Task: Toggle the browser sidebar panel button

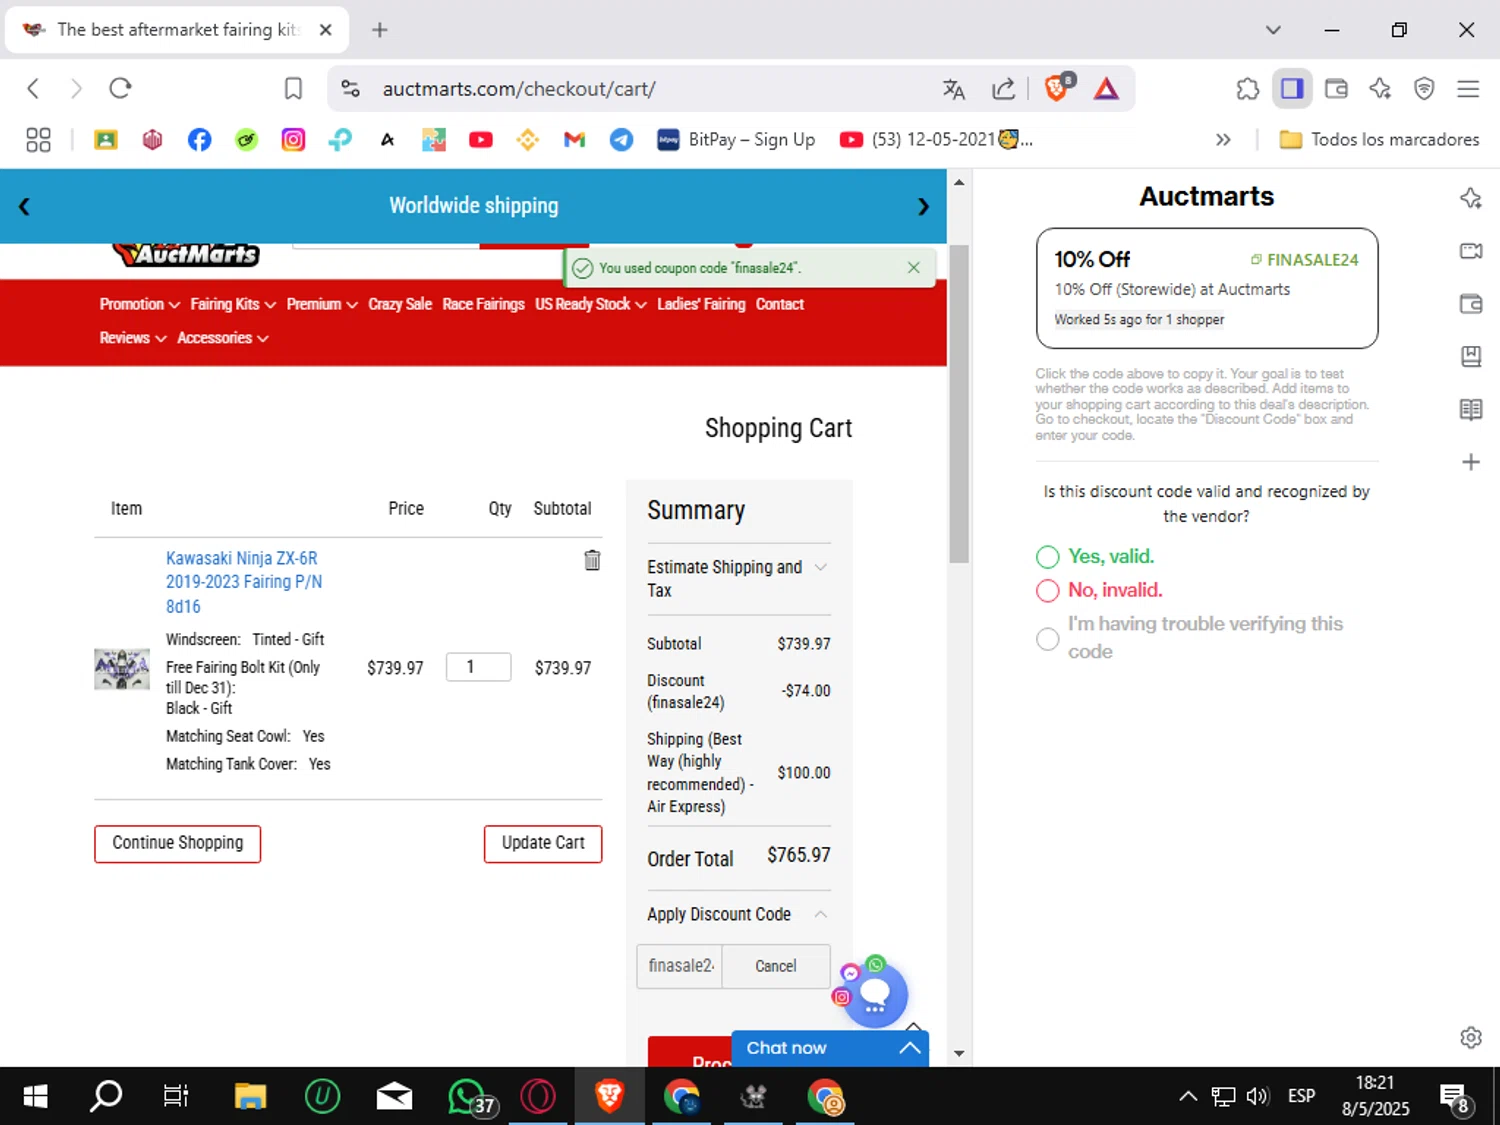Action: (1292, 89)
